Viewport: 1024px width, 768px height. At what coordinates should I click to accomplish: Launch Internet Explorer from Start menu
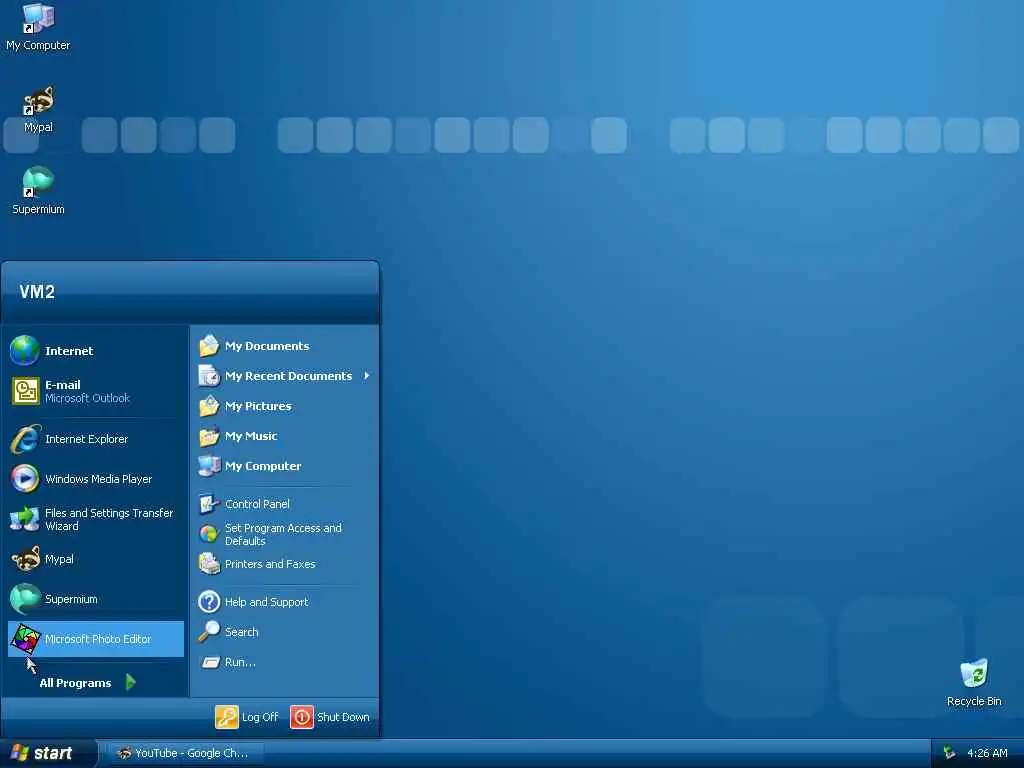[95, 439]
